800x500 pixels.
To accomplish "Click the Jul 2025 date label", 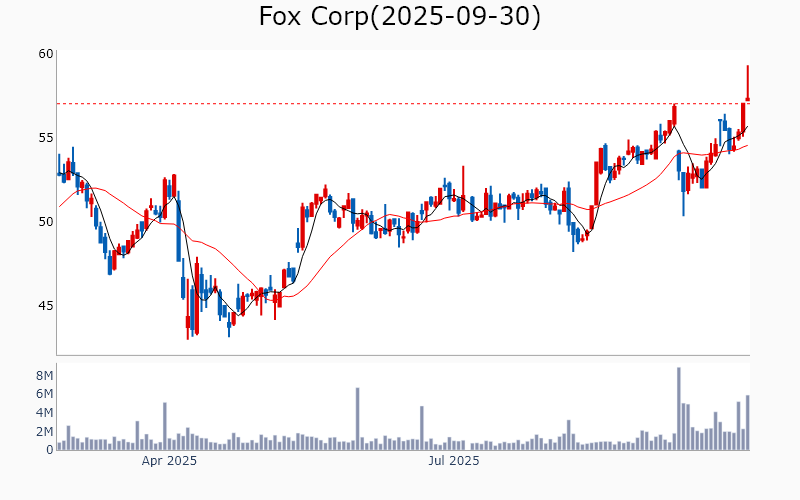I will coord(454,461).
